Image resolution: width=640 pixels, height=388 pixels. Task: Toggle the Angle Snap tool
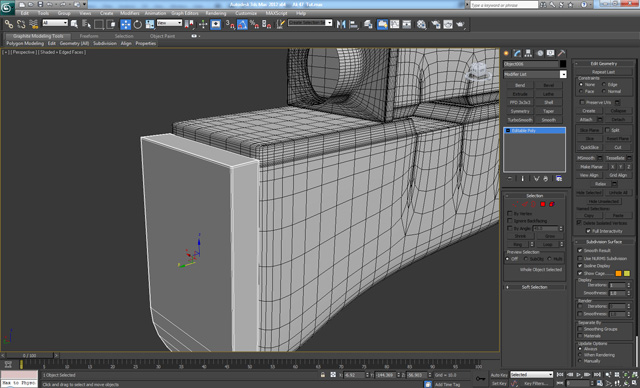tap(242, 24)
